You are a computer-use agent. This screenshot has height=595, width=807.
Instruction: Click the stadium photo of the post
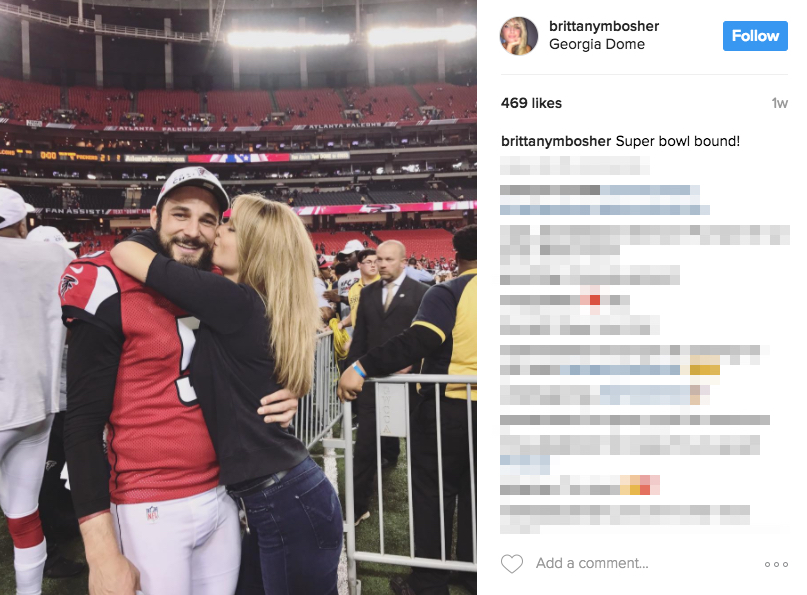point(238,298)
